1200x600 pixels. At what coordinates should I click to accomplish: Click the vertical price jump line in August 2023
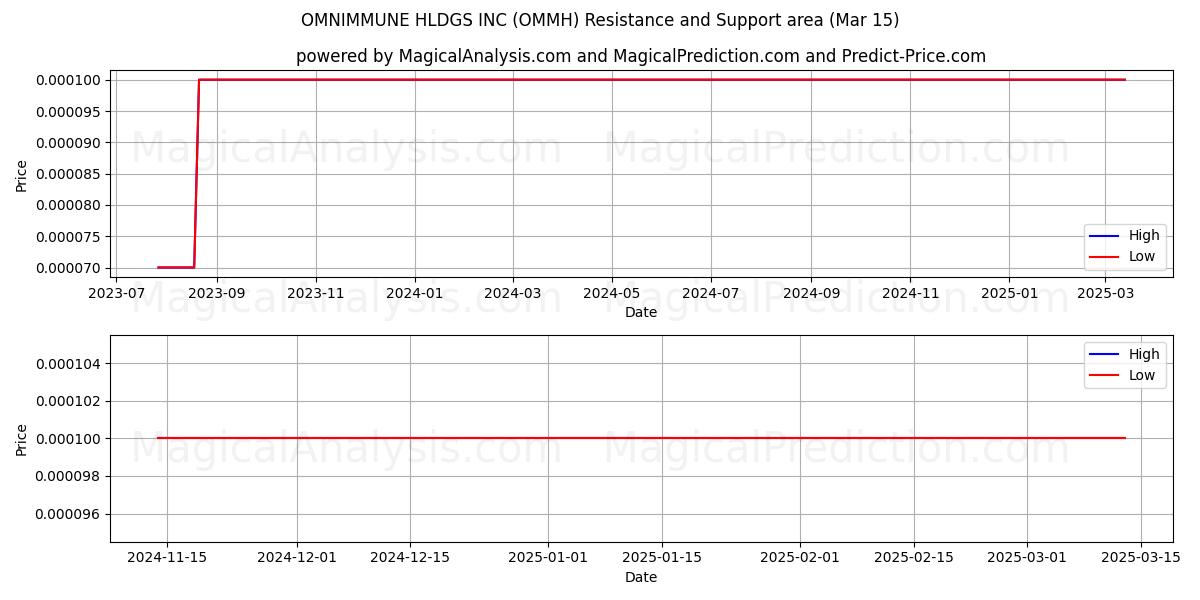(x=197, y=174)
